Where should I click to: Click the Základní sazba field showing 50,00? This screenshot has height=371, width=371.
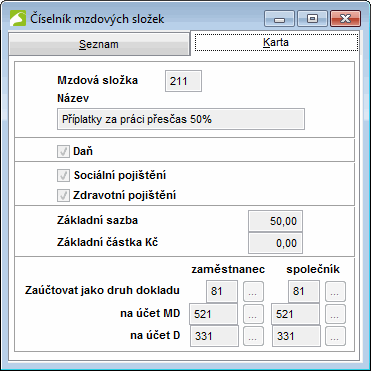click(x=275, y=221)
